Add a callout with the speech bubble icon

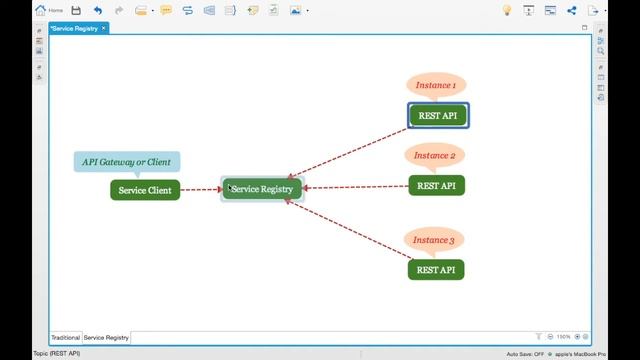[166, 10]
